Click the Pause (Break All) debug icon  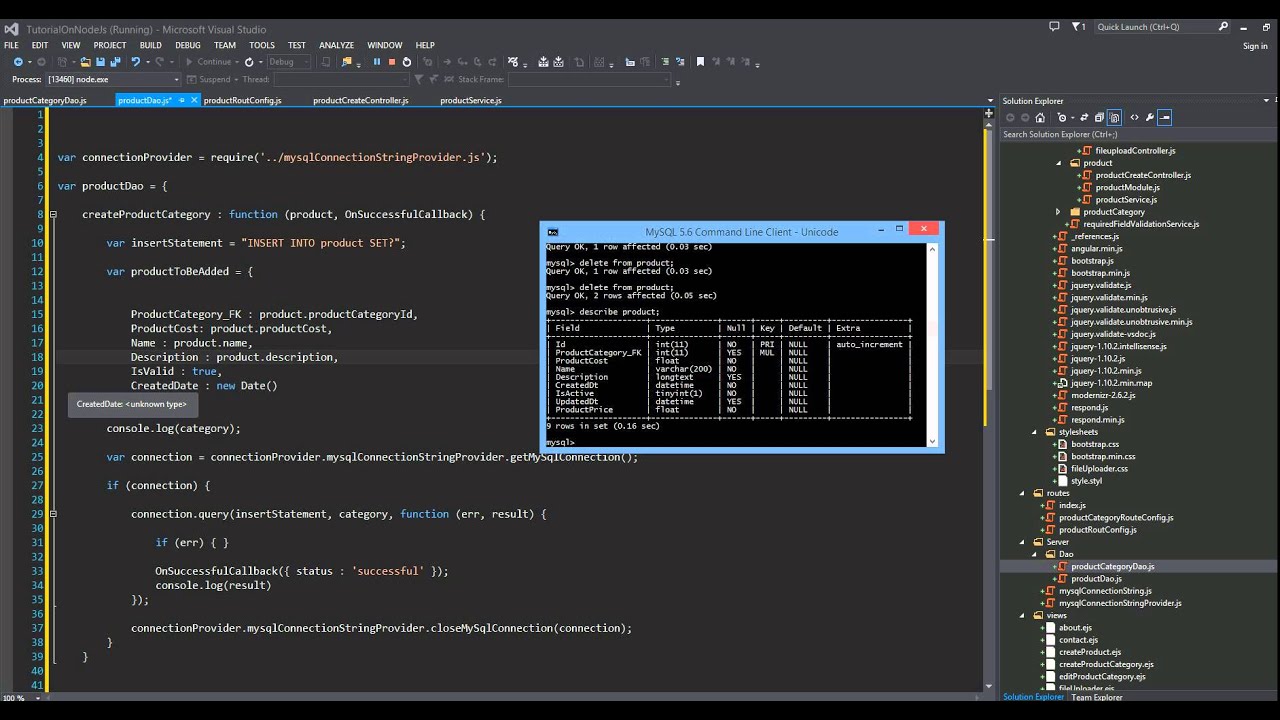pyautogui.click(x=377, y=61)
